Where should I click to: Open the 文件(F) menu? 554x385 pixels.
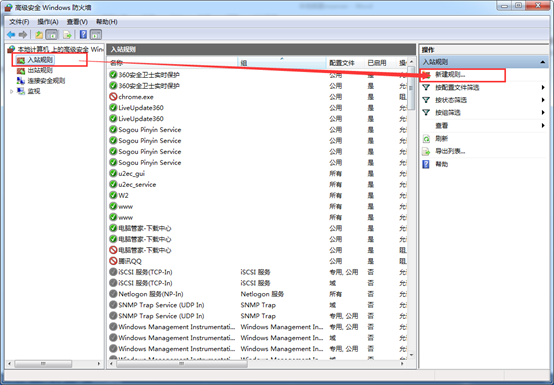pyautogui.click(x=19, y=22)
